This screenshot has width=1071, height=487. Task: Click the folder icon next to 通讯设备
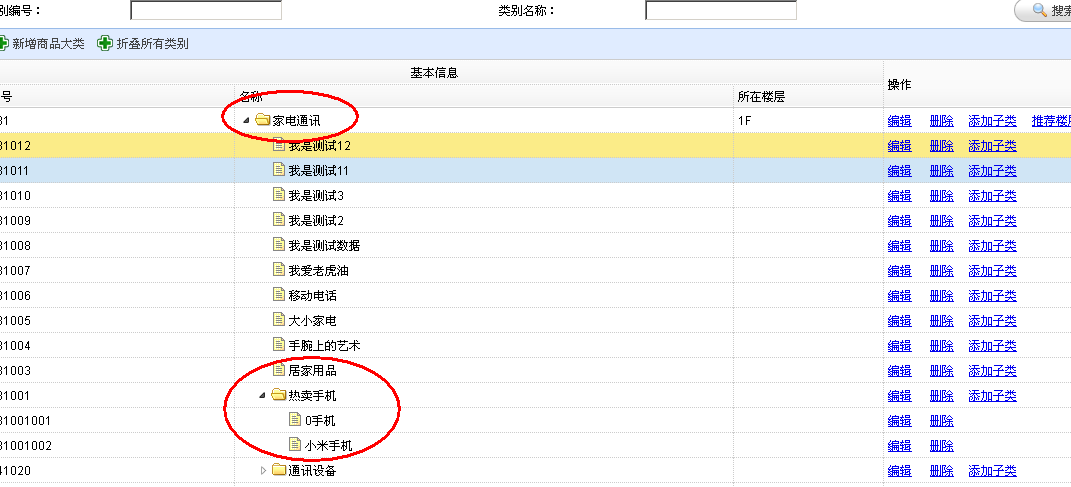(x=278, y=471)
